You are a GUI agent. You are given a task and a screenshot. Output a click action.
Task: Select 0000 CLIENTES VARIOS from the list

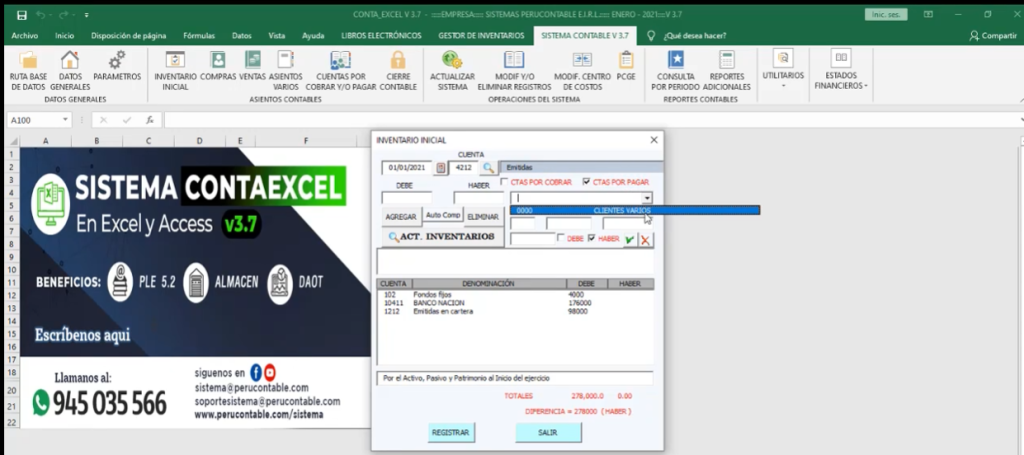(635, 210)
